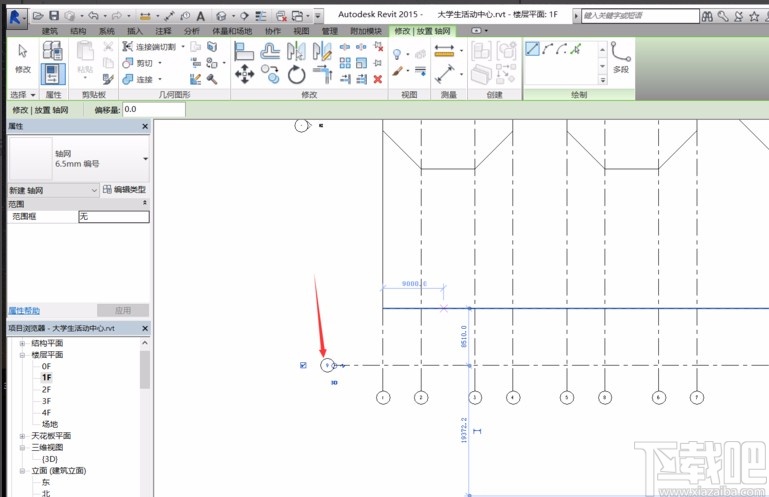Open the grid type selector dropdown arrow
The width and height of the screenshot is (769, 497).
(145, 159)
